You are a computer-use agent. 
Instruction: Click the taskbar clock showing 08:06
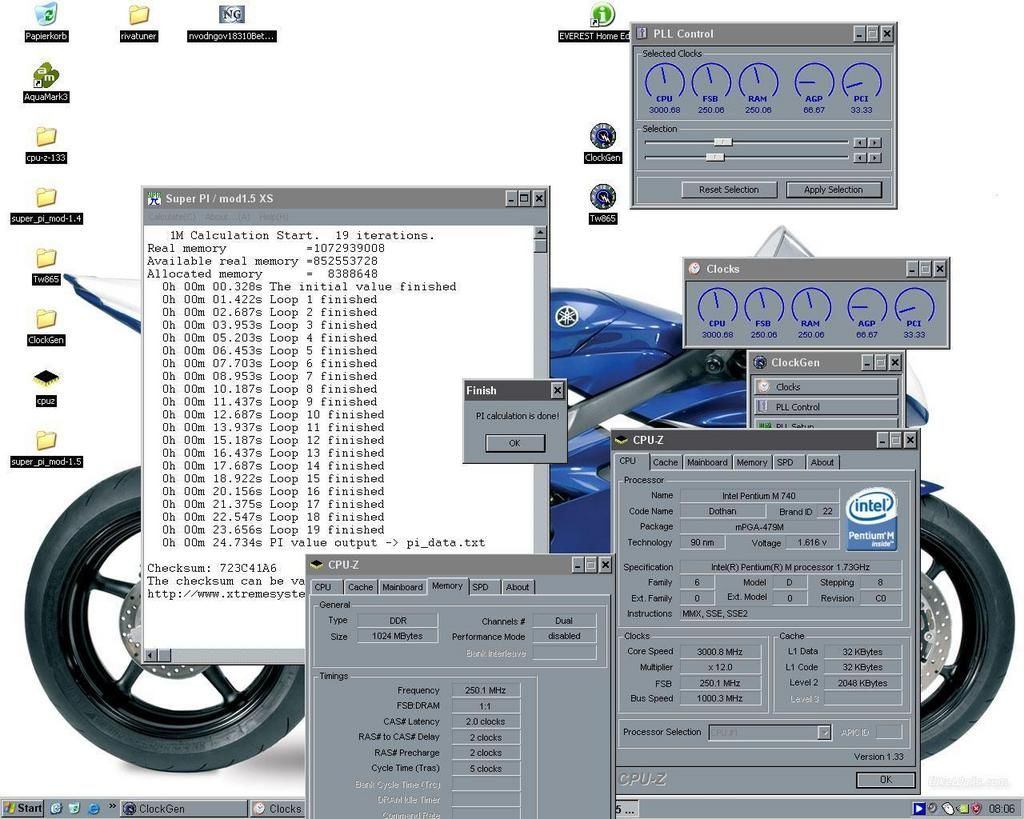click(x=1001, y=809)
